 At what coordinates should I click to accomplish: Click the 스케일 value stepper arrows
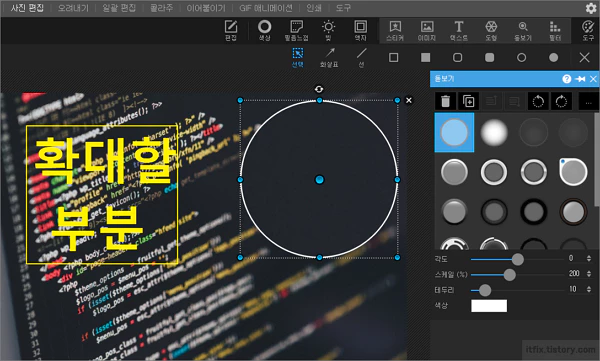pos(589,274)
